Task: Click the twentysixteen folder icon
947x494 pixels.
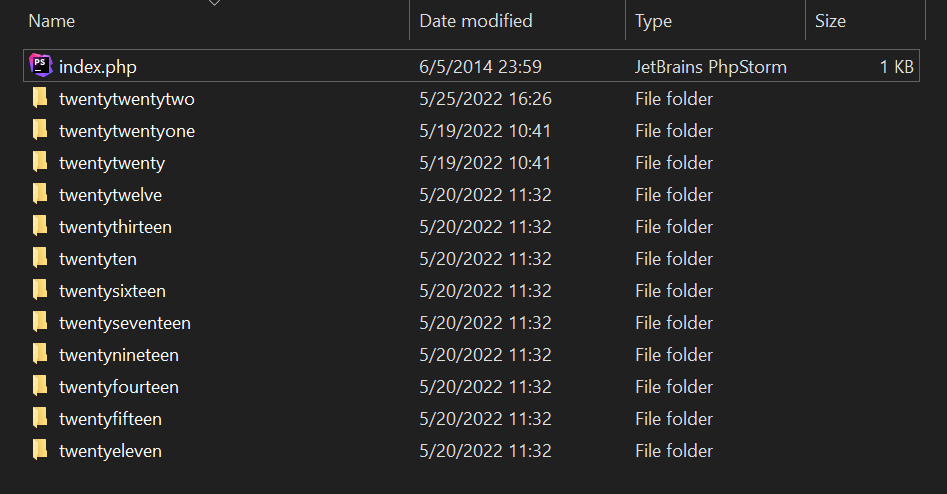Action: pyautogui.click(x=40, y=291)
